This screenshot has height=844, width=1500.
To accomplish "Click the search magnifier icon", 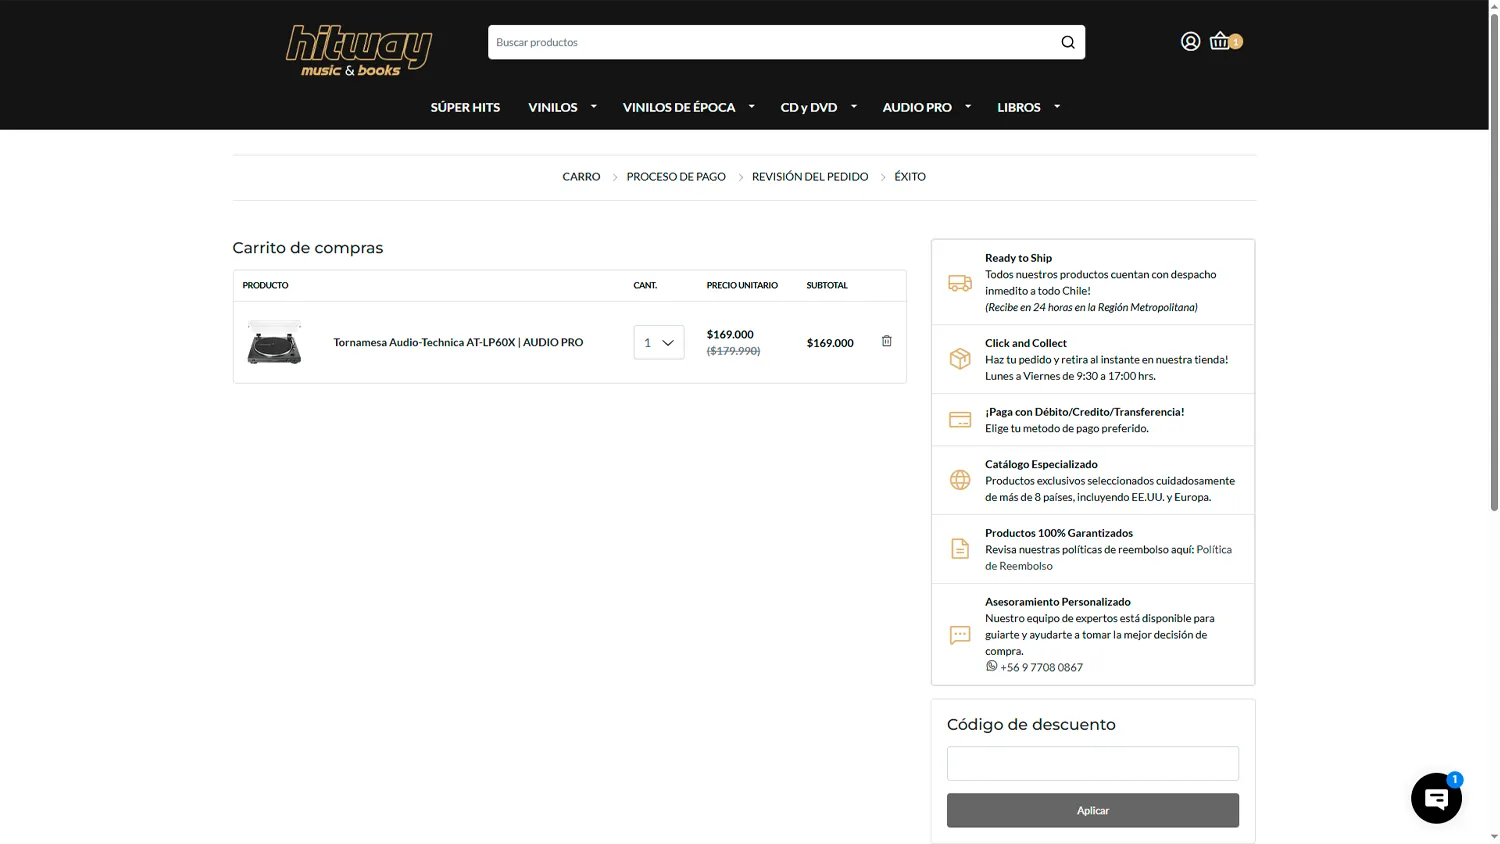I will point(1068,42).
